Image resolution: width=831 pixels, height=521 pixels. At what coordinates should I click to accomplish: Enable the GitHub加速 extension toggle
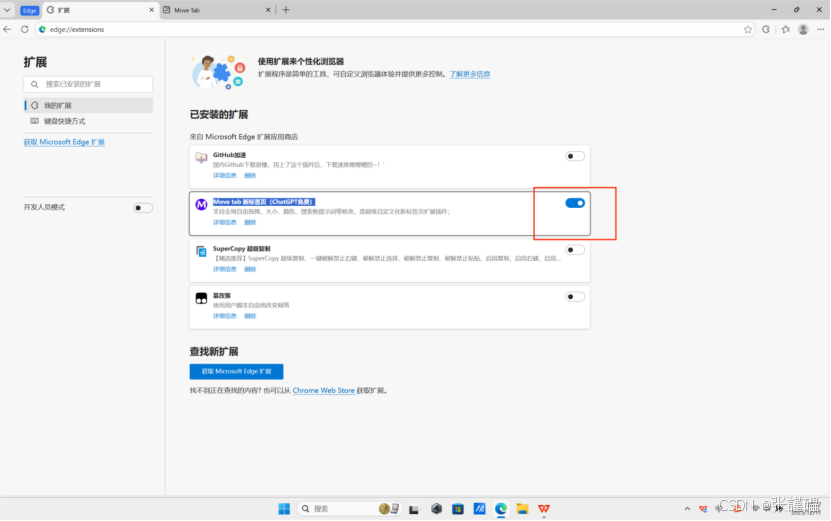pyautogui.click(x=574, y=156)
